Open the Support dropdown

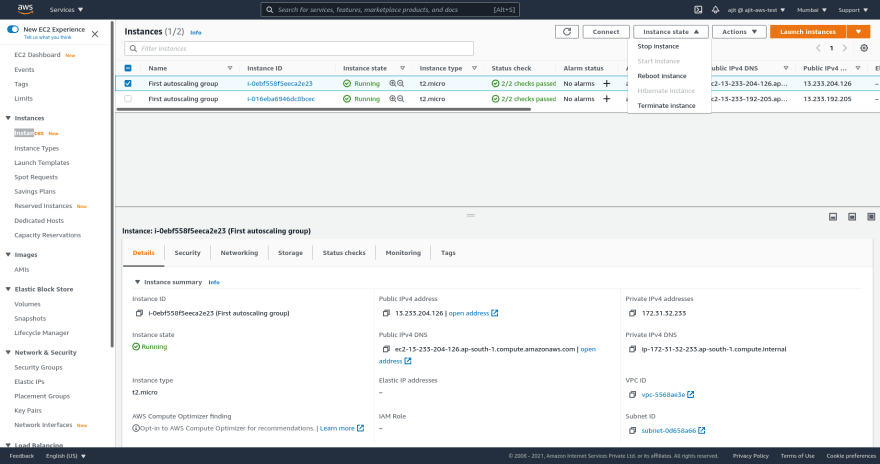point(853,10)
